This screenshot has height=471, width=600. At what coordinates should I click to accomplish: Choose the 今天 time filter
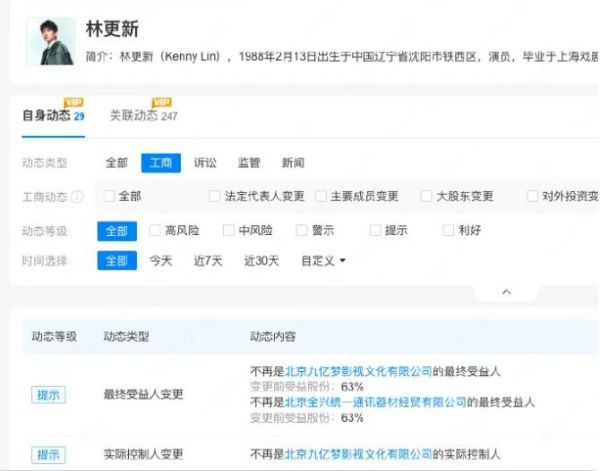tap(160, 261)
